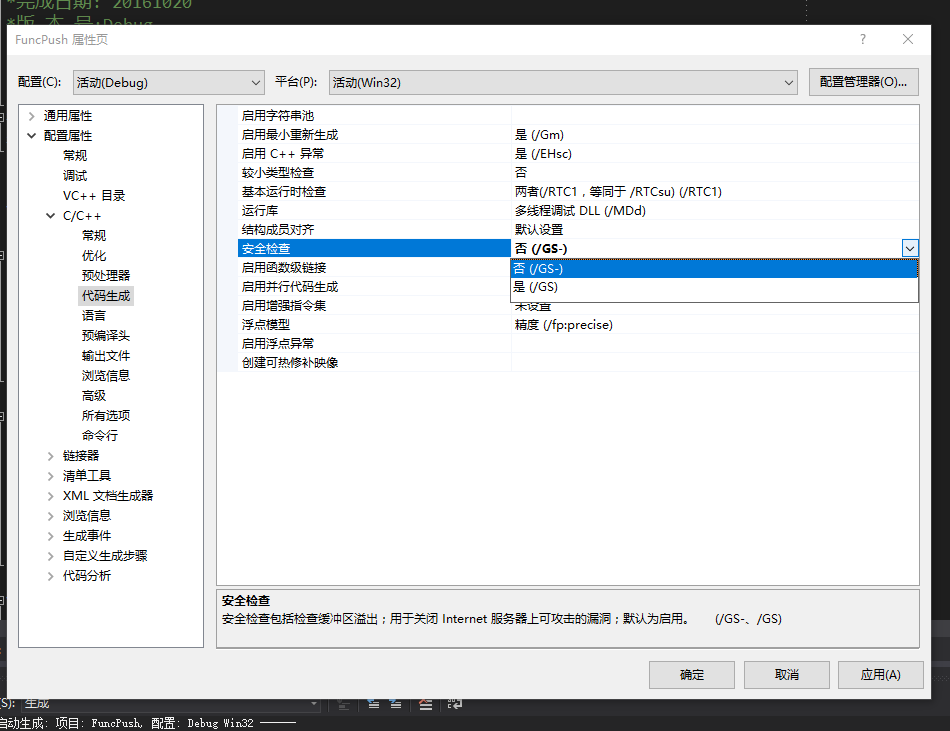Click the 应用(A) button
Image resolution: width=950 pixels, height=731 pixels.
[x=881, y=675]
